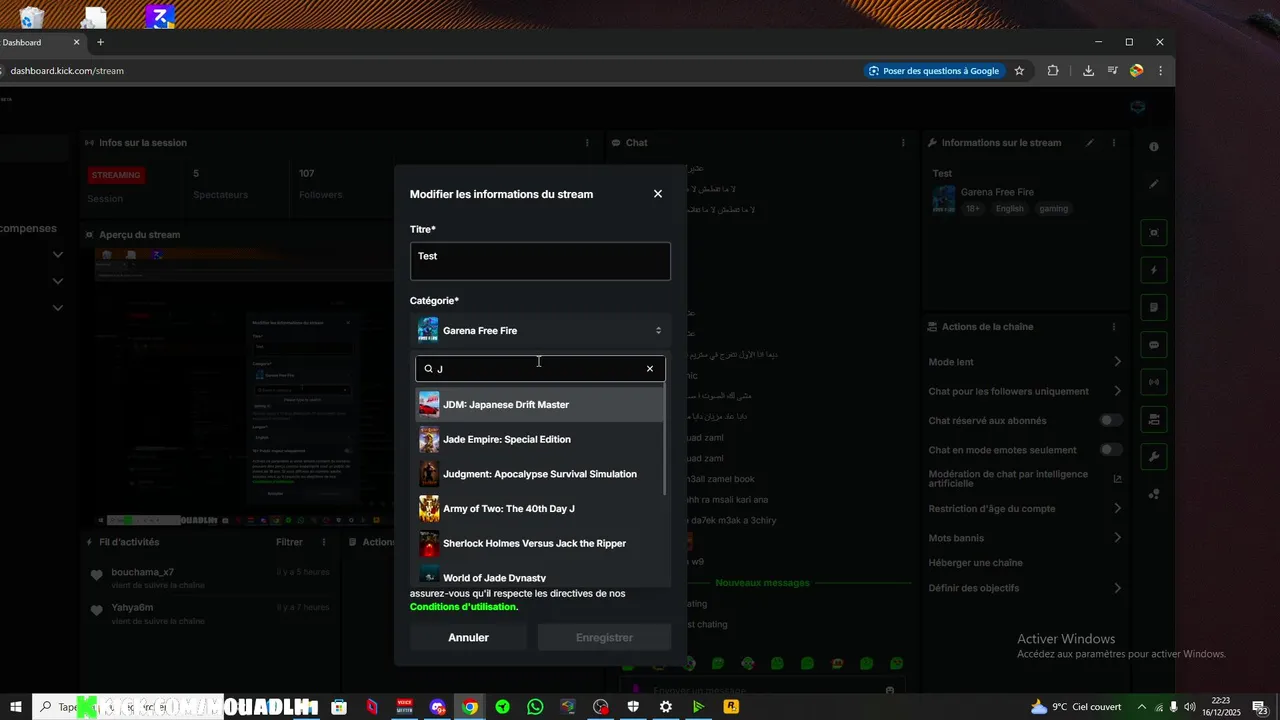
Task: Click Poser des questions à Google
Action: coord(934,71)
